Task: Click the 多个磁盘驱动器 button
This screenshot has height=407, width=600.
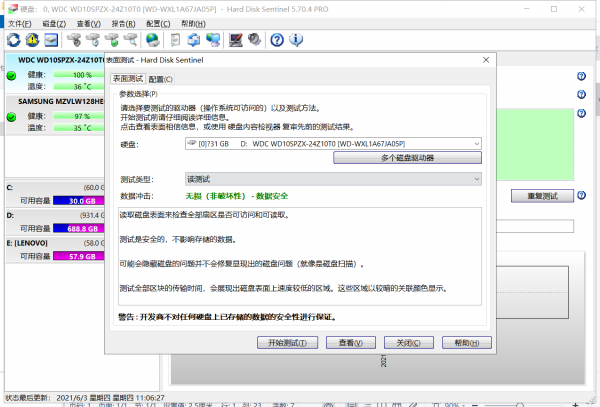Action: (407, 158)
